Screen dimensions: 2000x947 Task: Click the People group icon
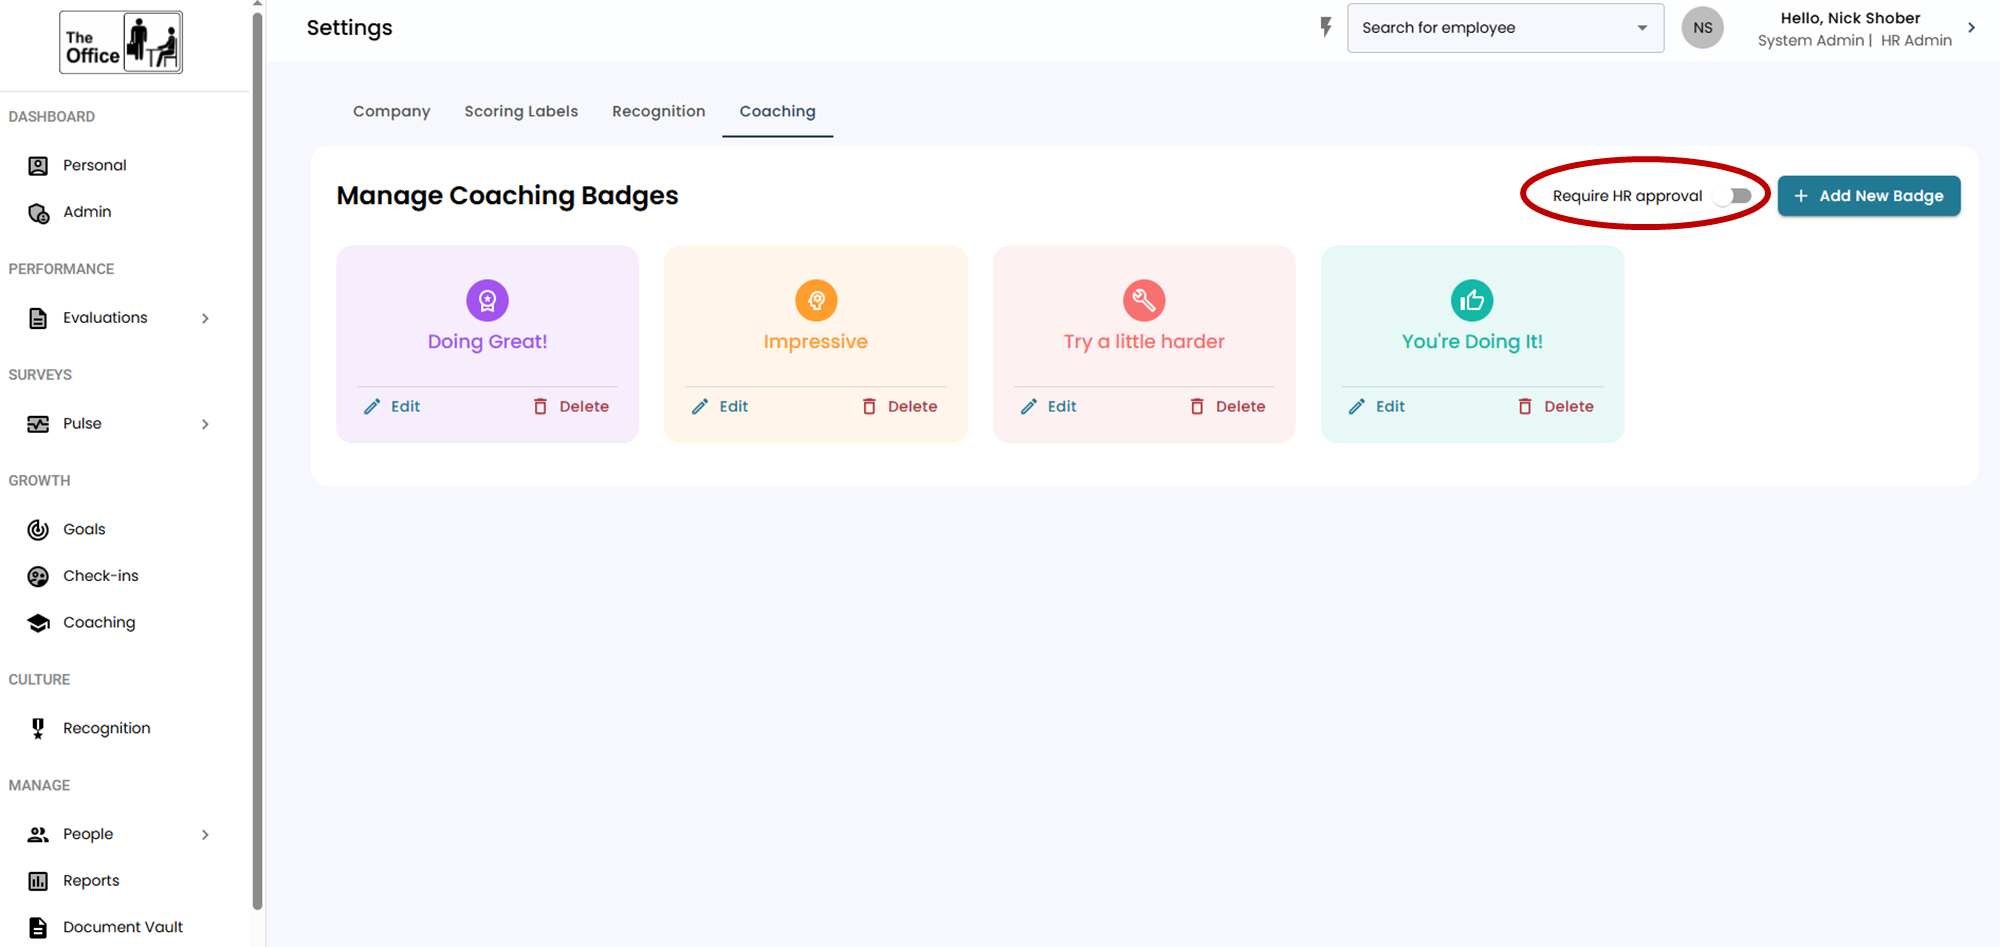point(38,834)
